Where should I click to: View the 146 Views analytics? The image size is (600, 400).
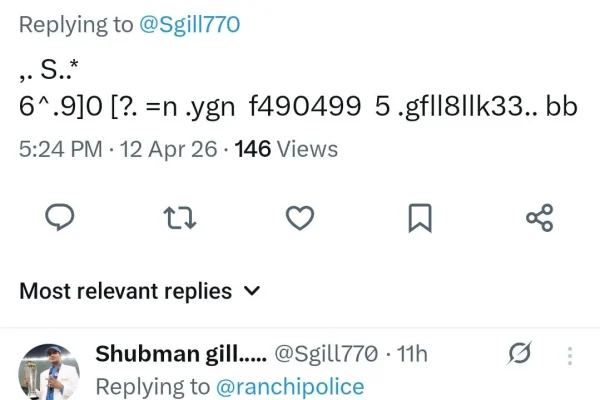point(286,149)
